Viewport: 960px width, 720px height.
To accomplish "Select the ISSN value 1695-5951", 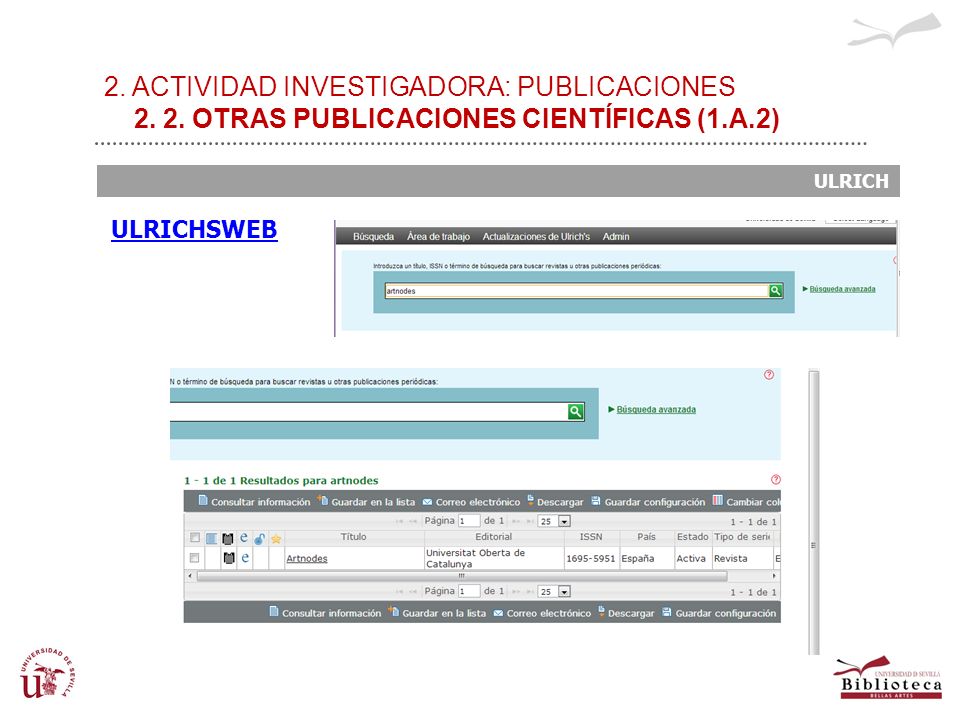I will tap(590, 558).
